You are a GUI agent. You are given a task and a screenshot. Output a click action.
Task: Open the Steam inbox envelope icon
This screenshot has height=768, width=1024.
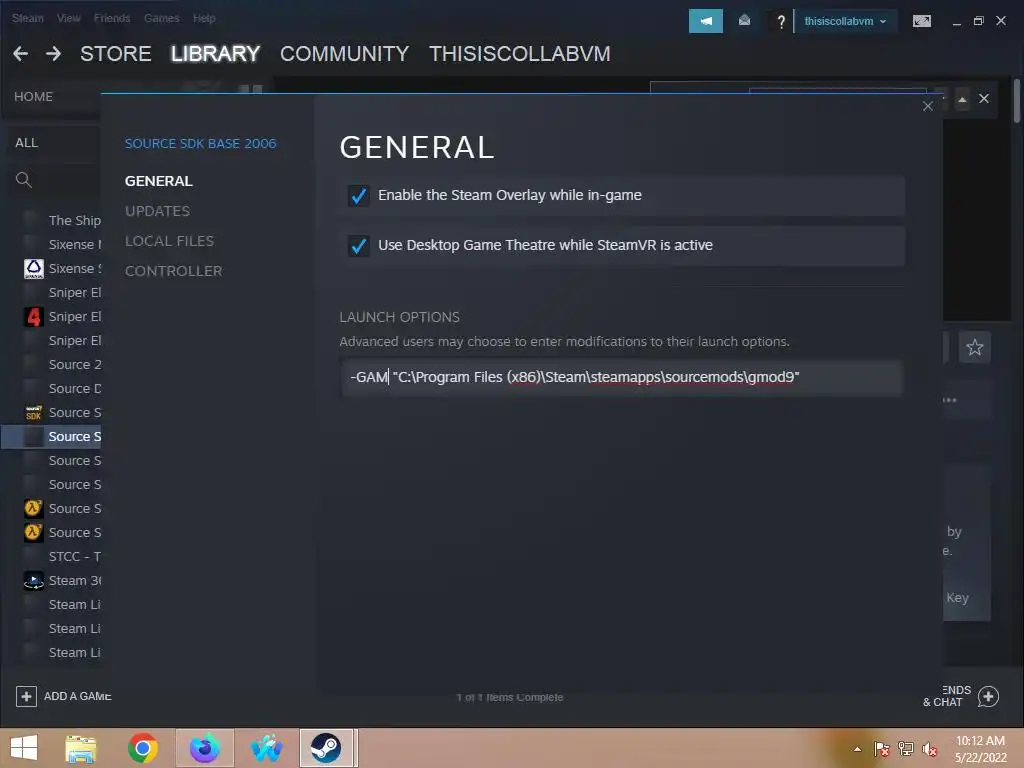[x=744, y=21]
